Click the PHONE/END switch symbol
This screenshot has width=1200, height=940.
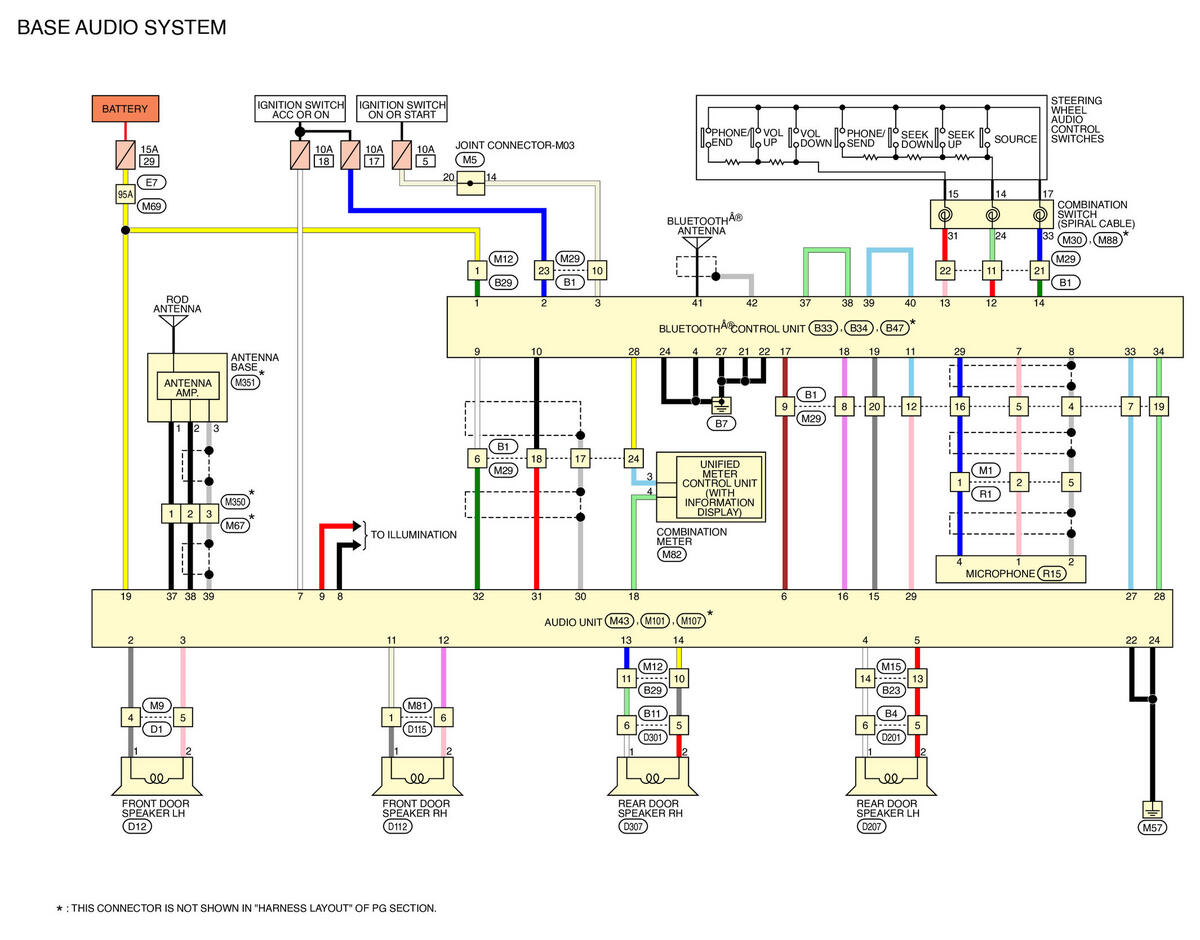pos(706,137)
